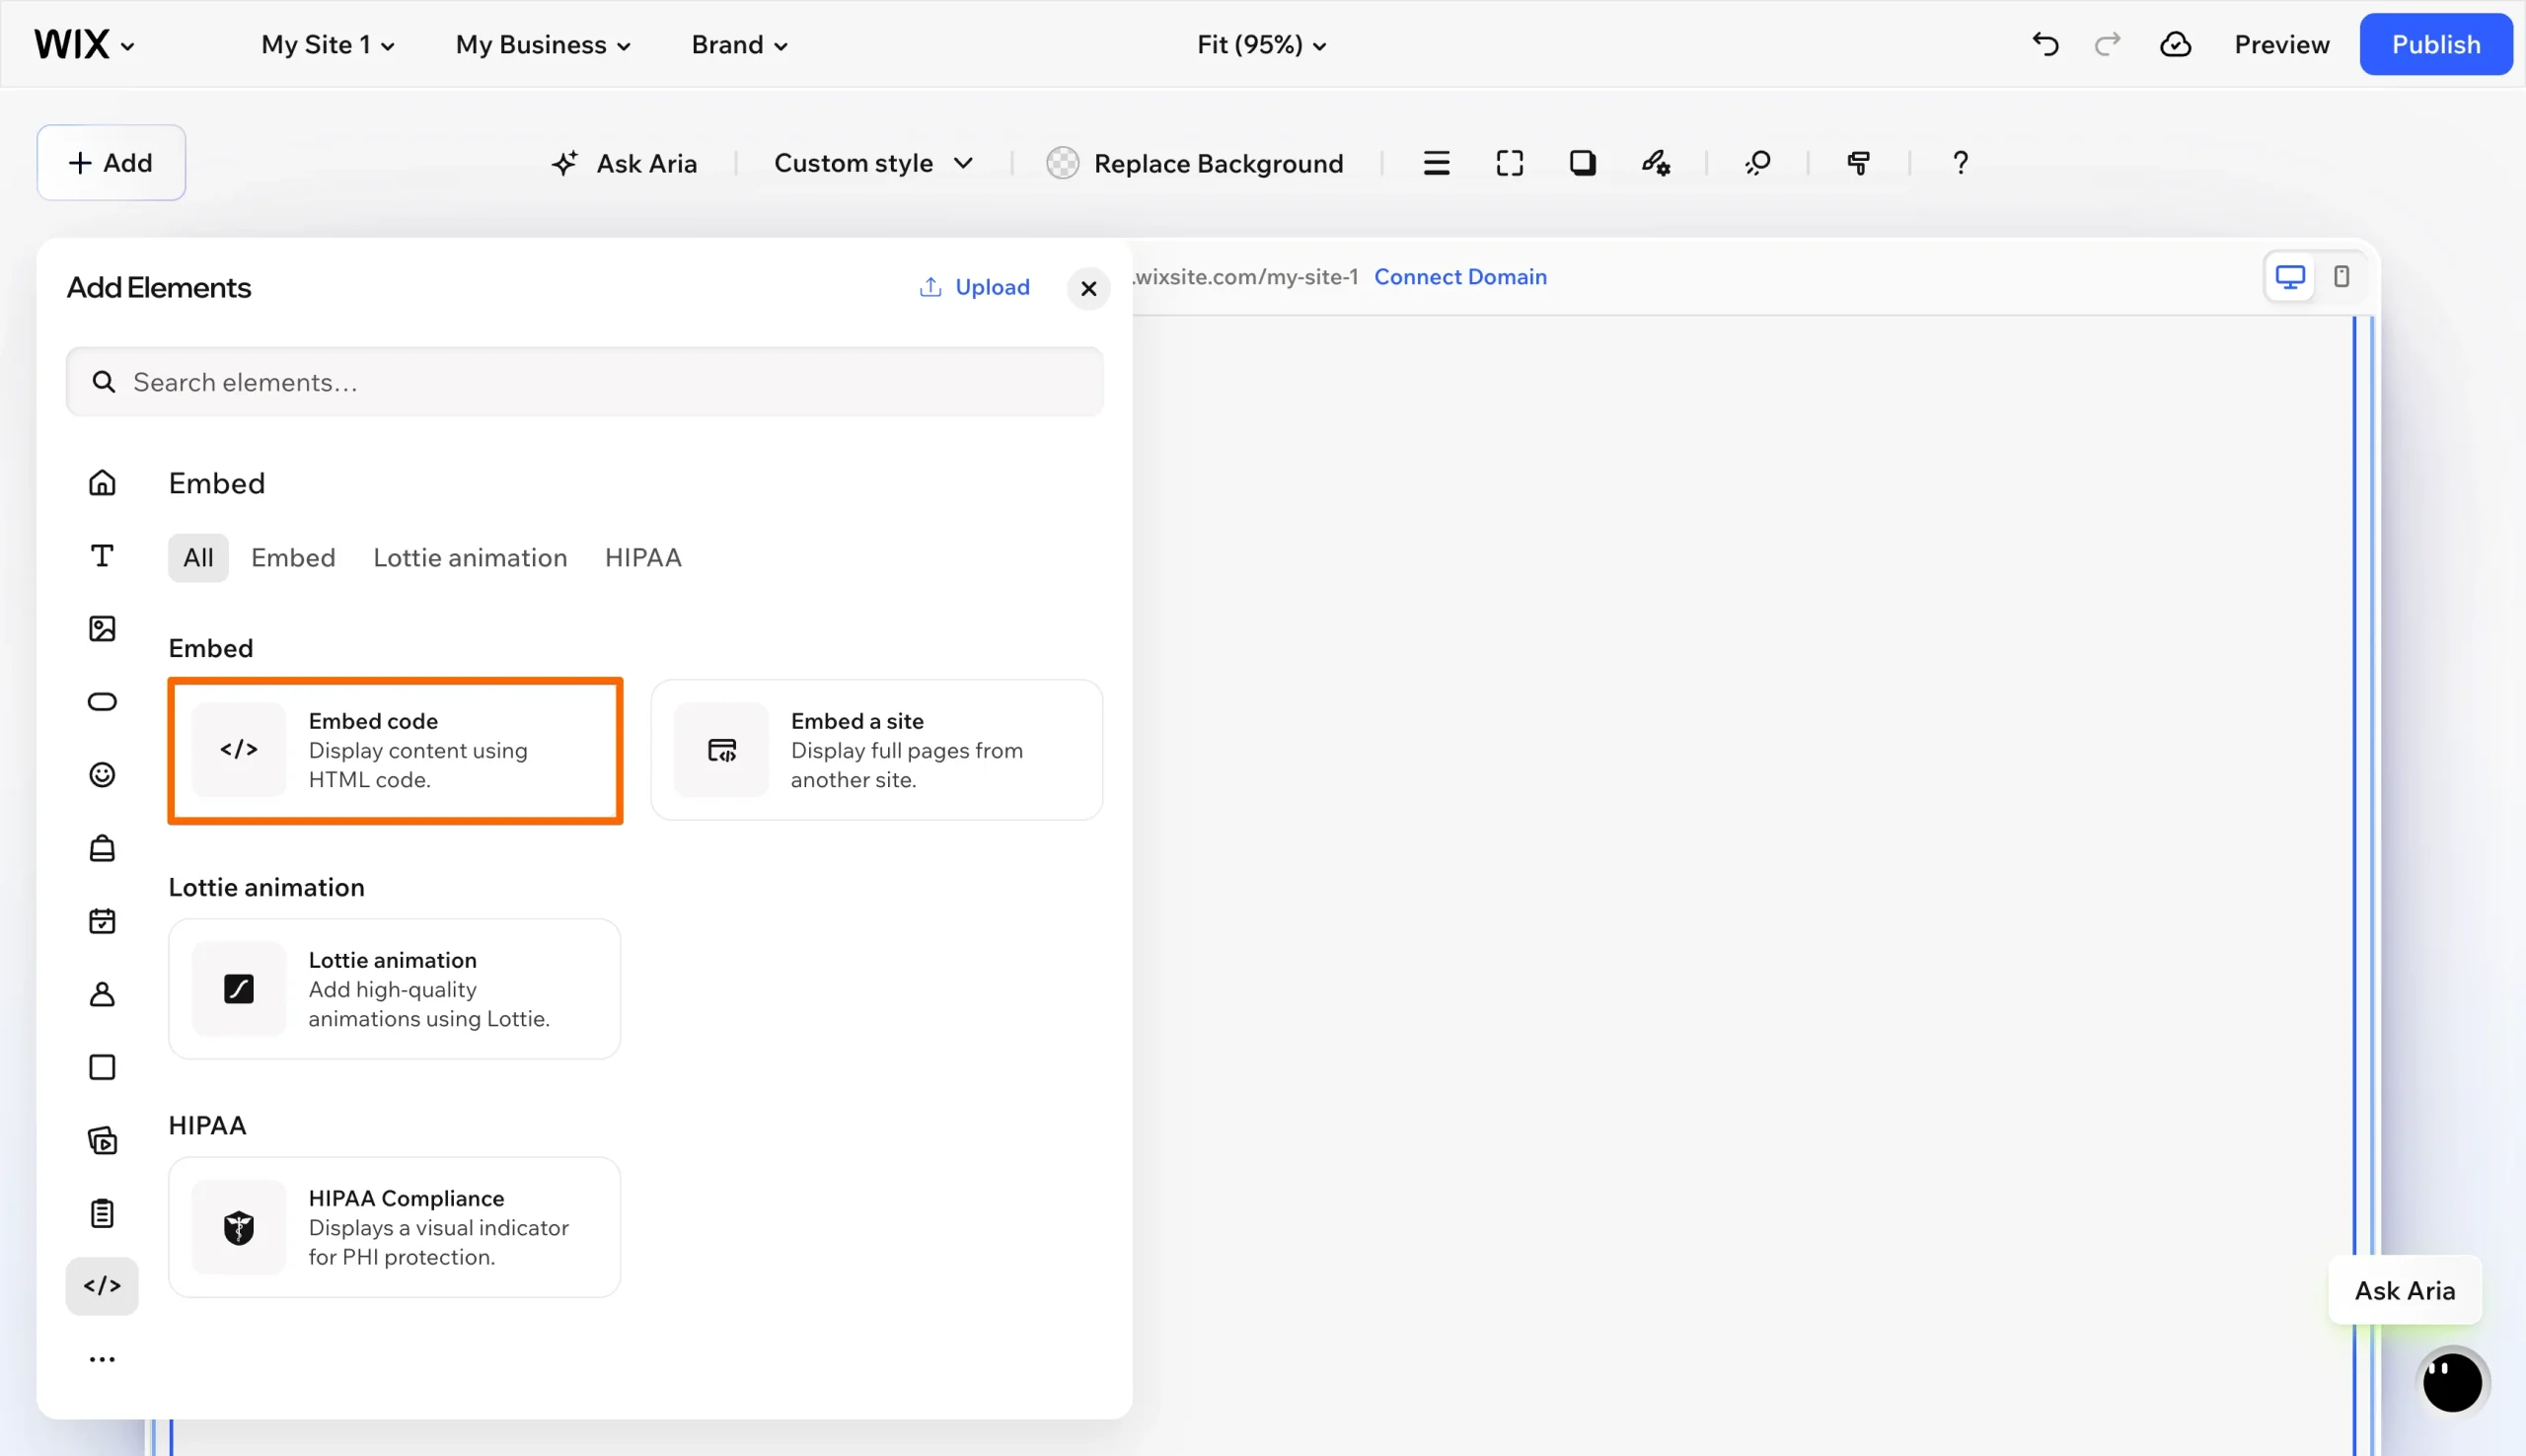Undo the last action
This screenshot has width=2526, height=1456.
[2045, 44]
